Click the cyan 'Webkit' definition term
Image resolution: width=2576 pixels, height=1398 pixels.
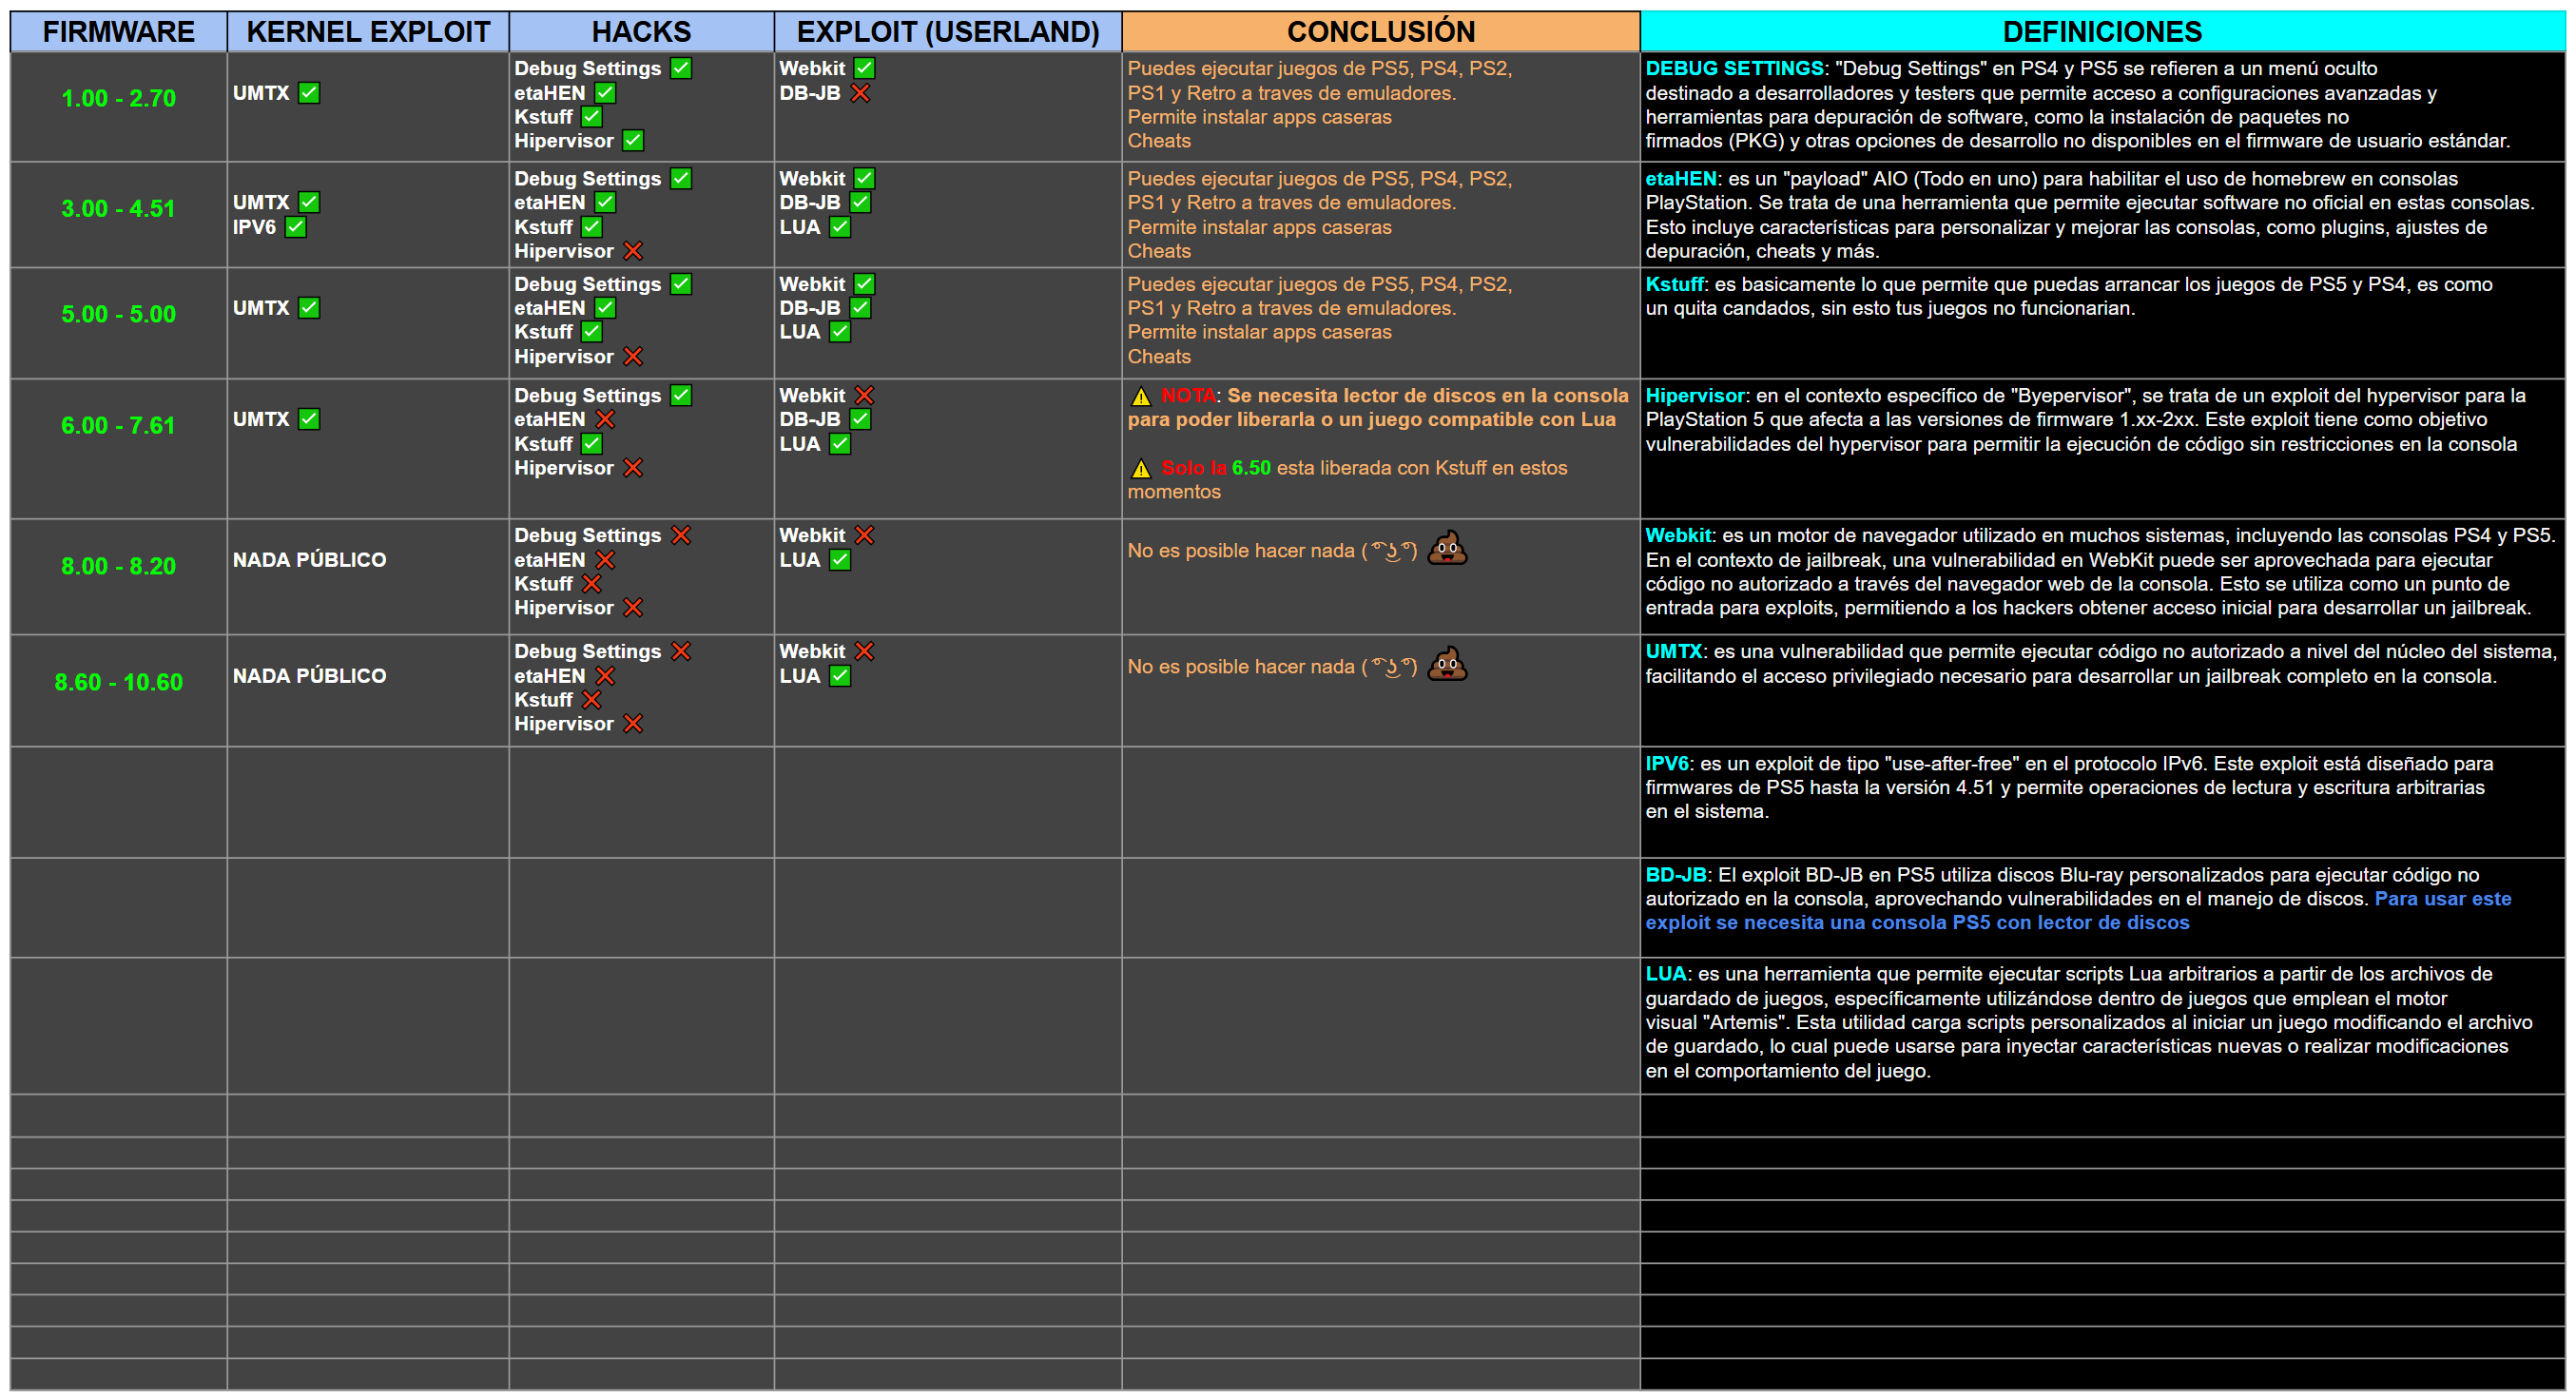[x=1678, y=535]
